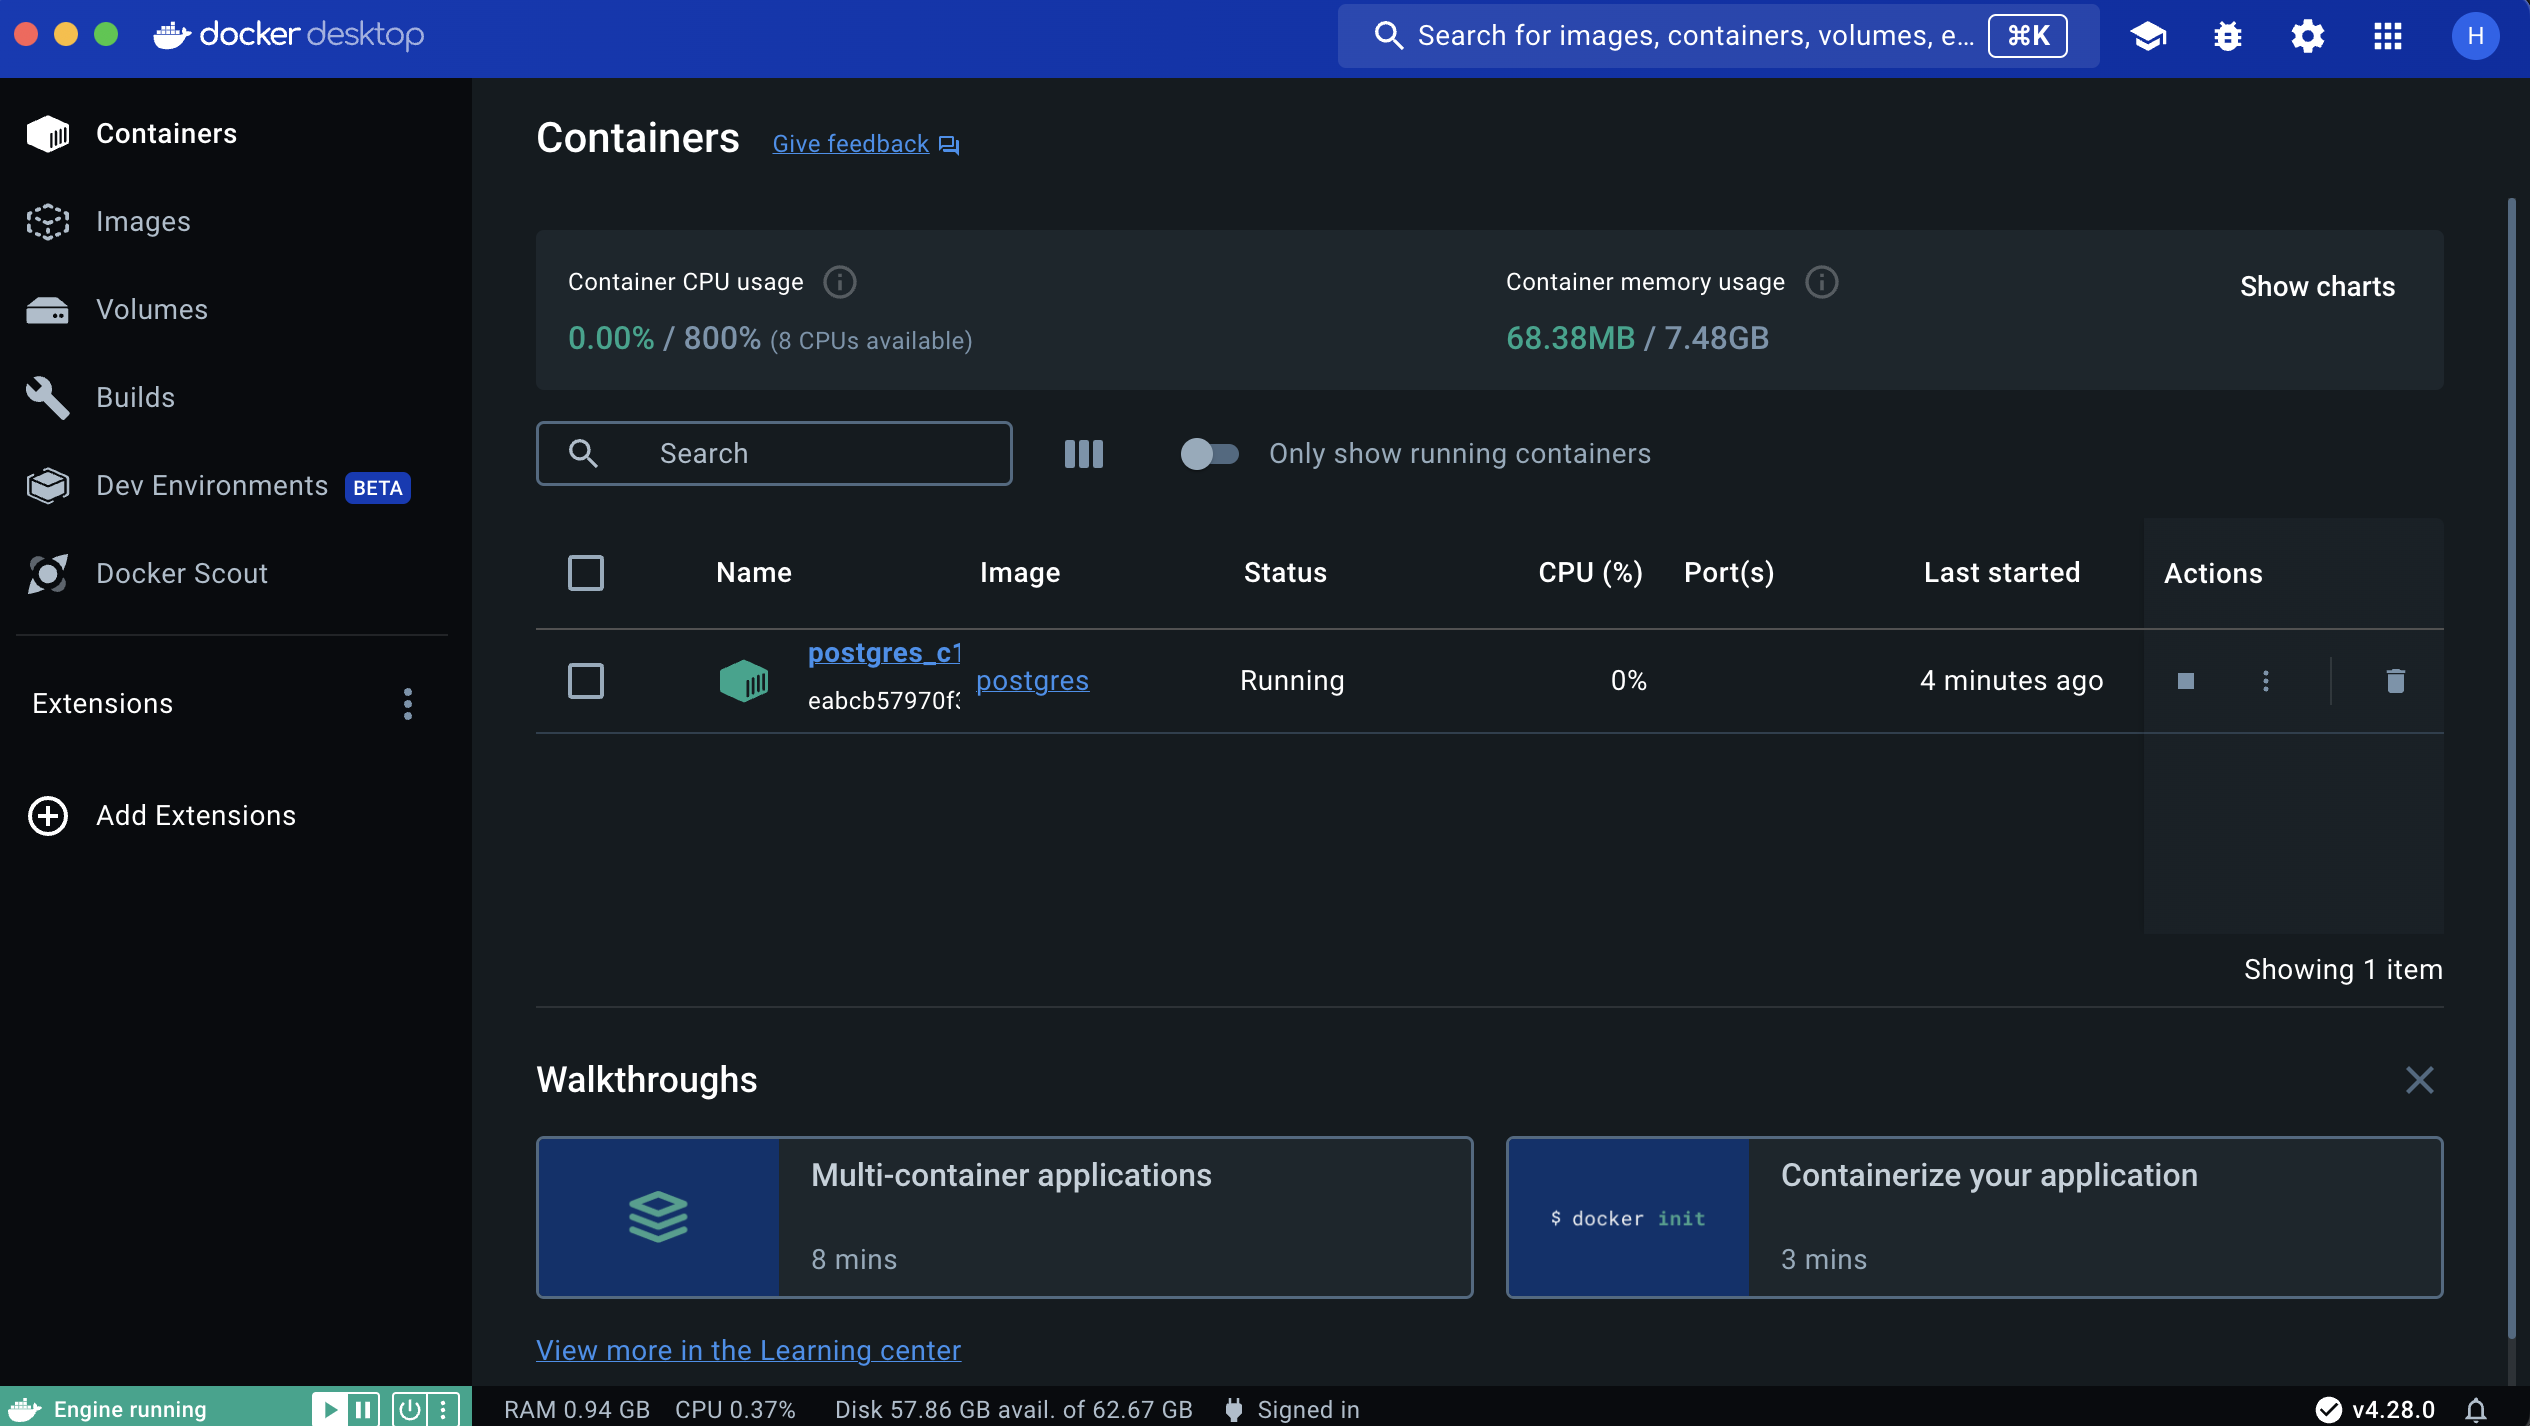This screenshot has height=1426, width=2530.
Task: Click the Name column header
Action: tap(754, 573)
